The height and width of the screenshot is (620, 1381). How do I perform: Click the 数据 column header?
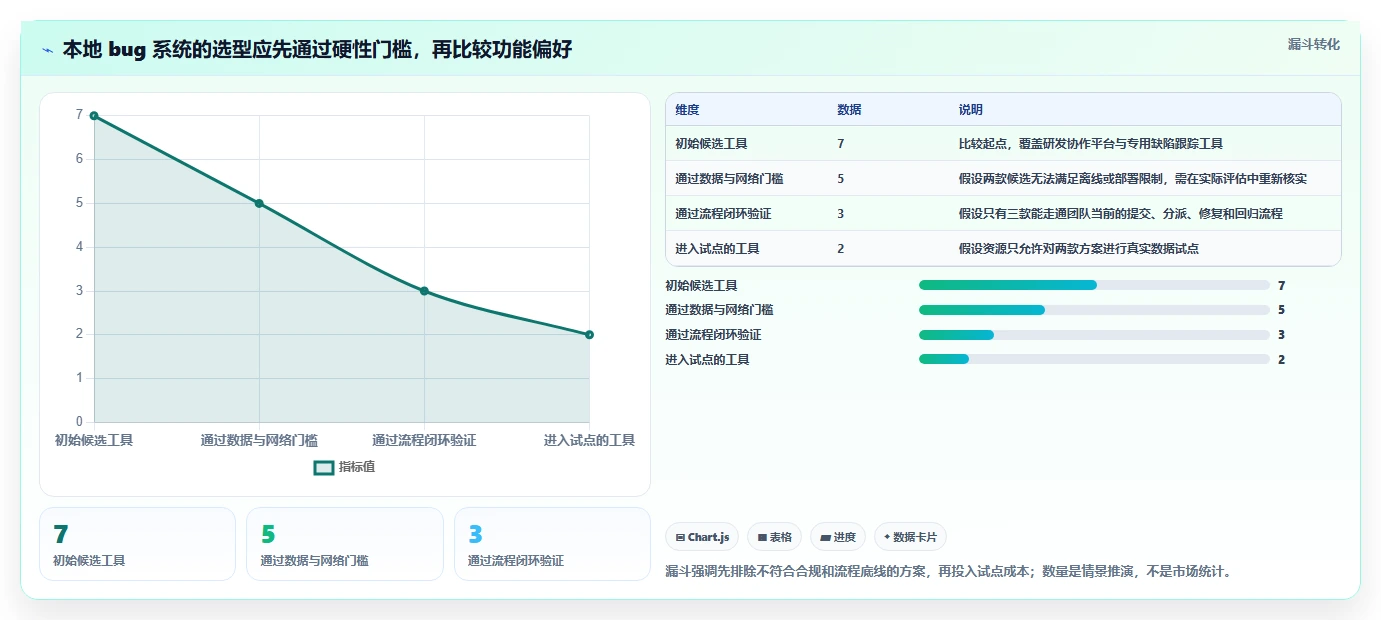[849, 109]
